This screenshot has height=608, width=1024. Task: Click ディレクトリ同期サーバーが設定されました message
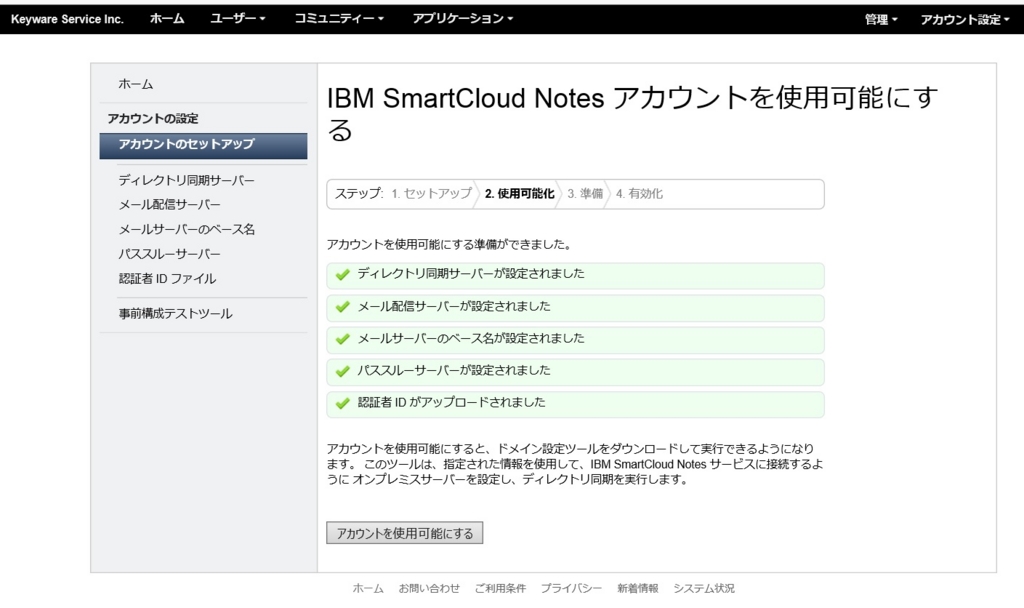pos(471,274)
